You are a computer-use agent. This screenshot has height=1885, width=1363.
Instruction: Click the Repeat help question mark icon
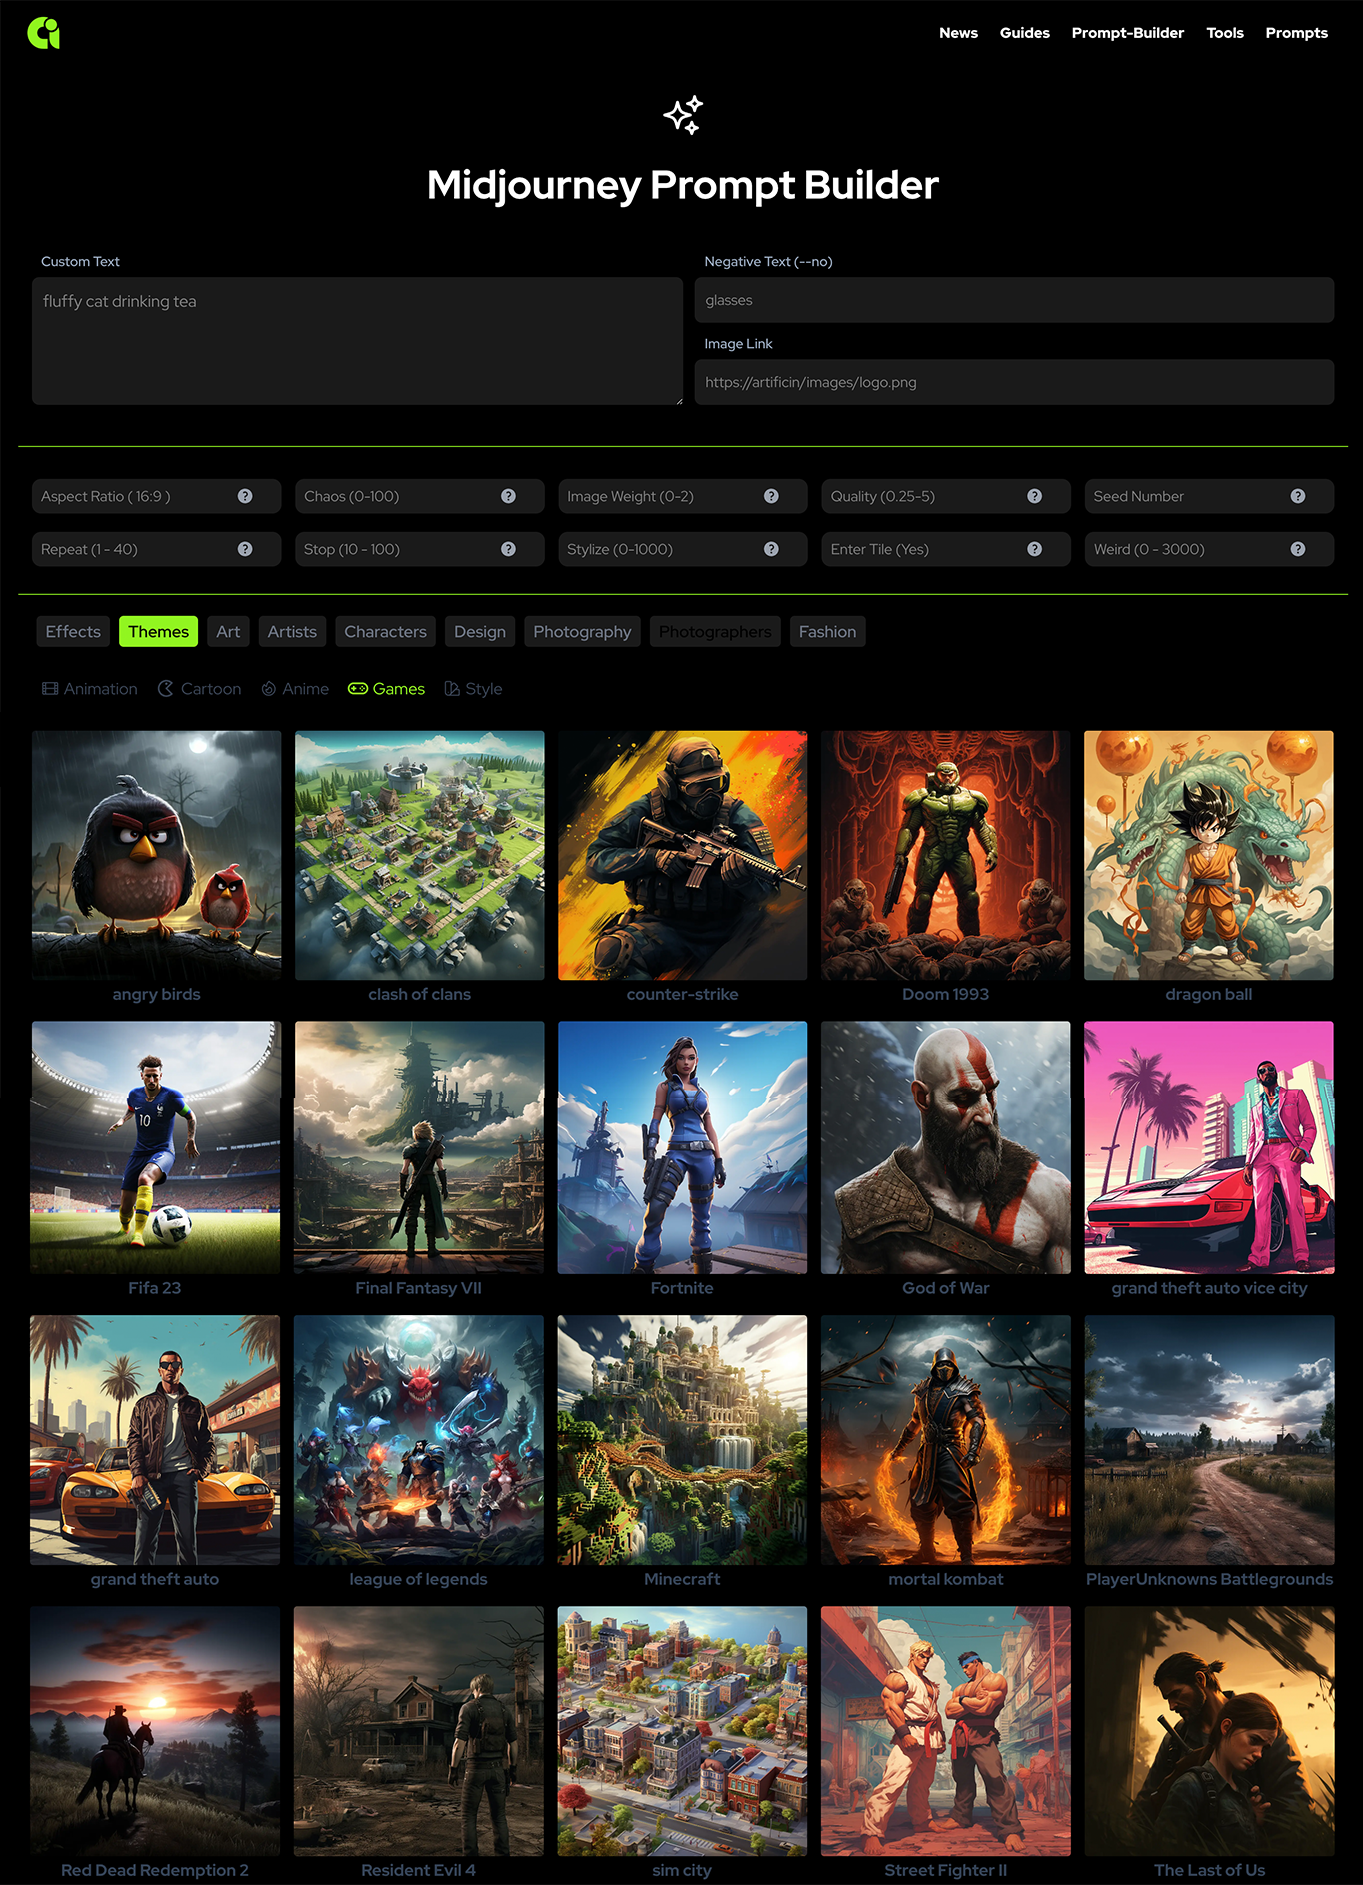click(245, 549)
